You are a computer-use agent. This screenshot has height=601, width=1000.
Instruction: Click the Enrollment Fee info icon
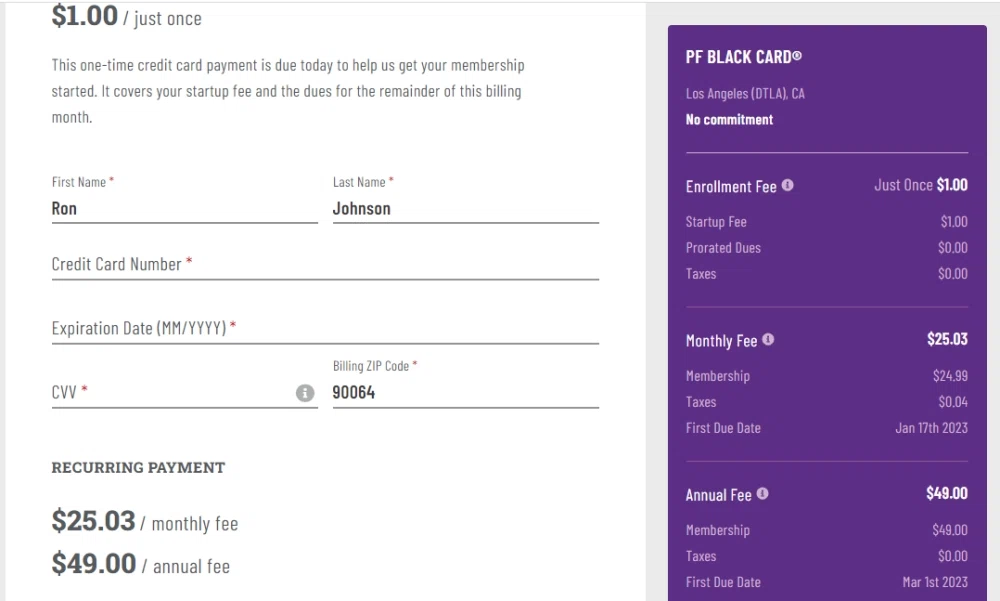[788, 186]
